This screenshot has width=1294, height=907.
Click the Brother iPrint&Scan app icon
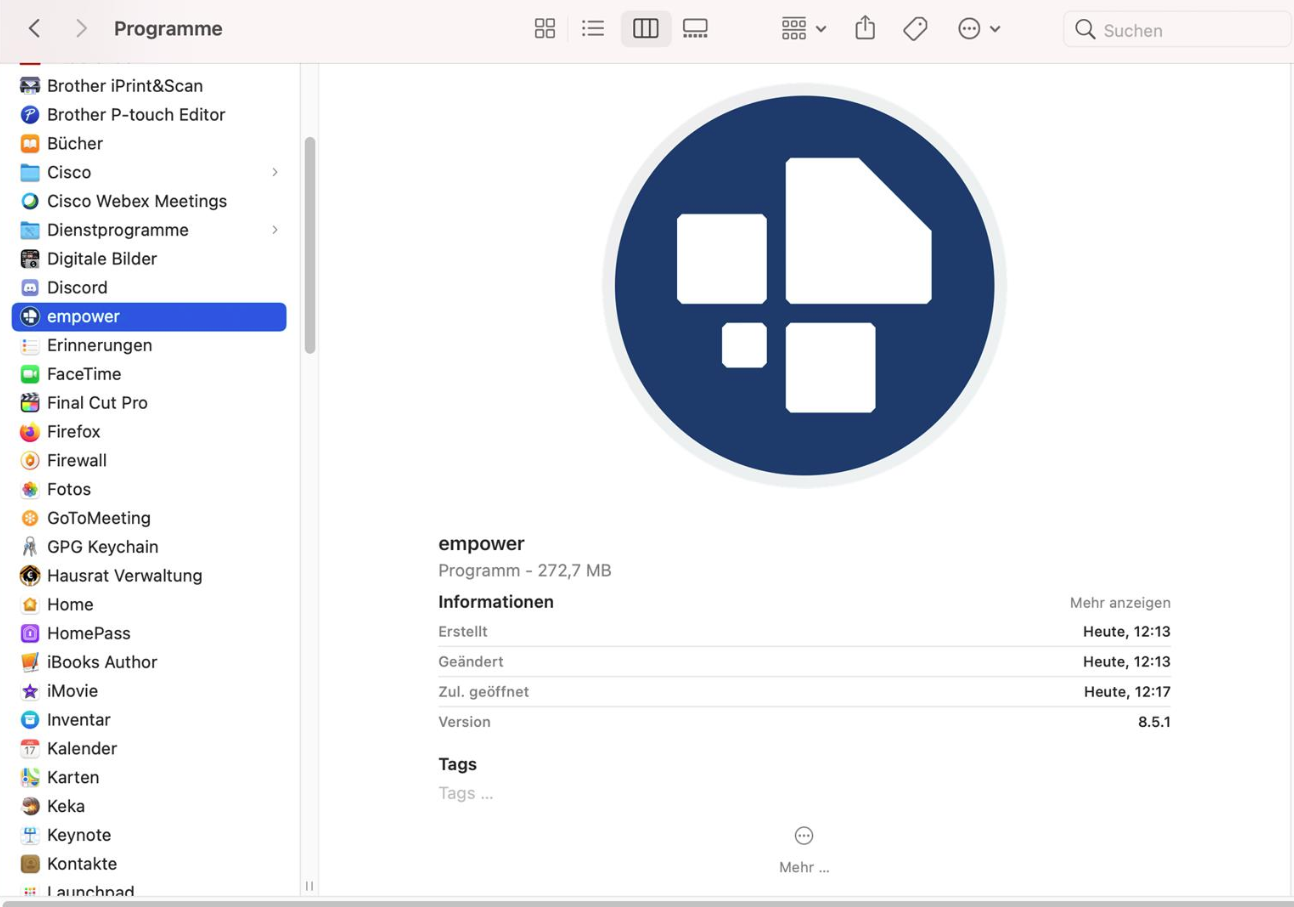[x=30, y=86]
